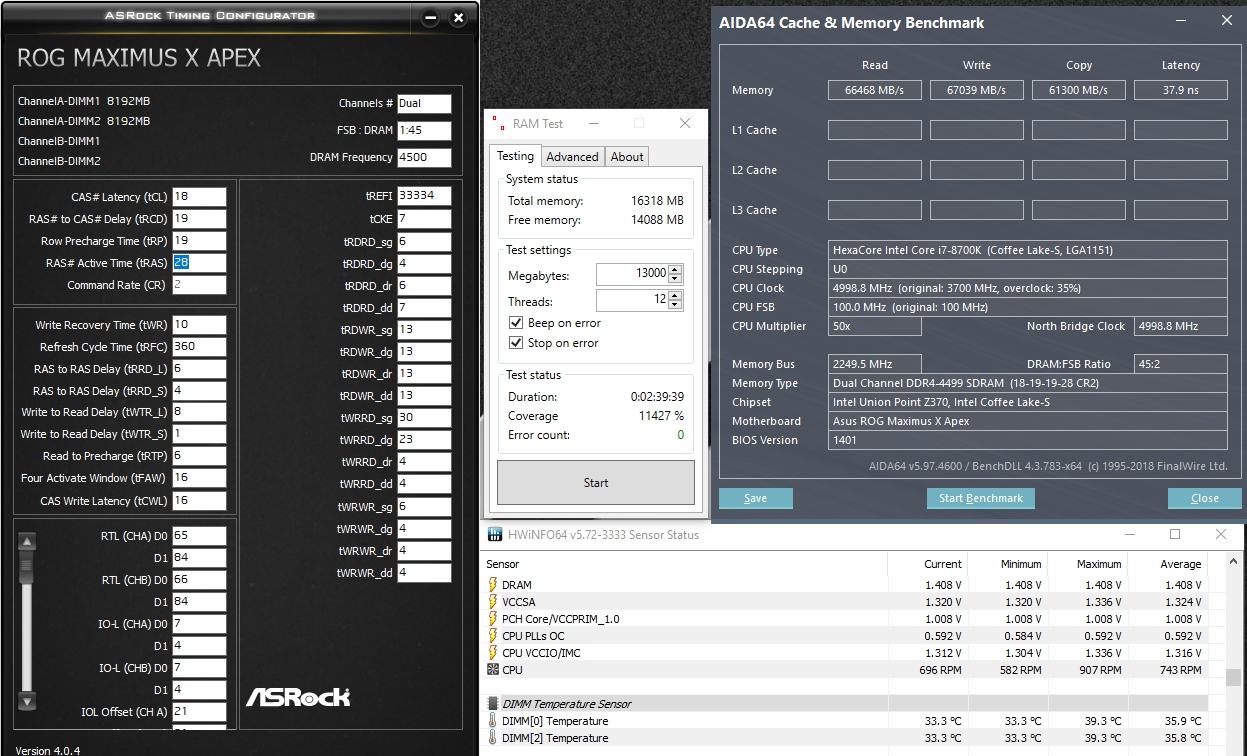Increase Threads value with up arrow
Screen dimensions: 1247x756
(675, 296)
